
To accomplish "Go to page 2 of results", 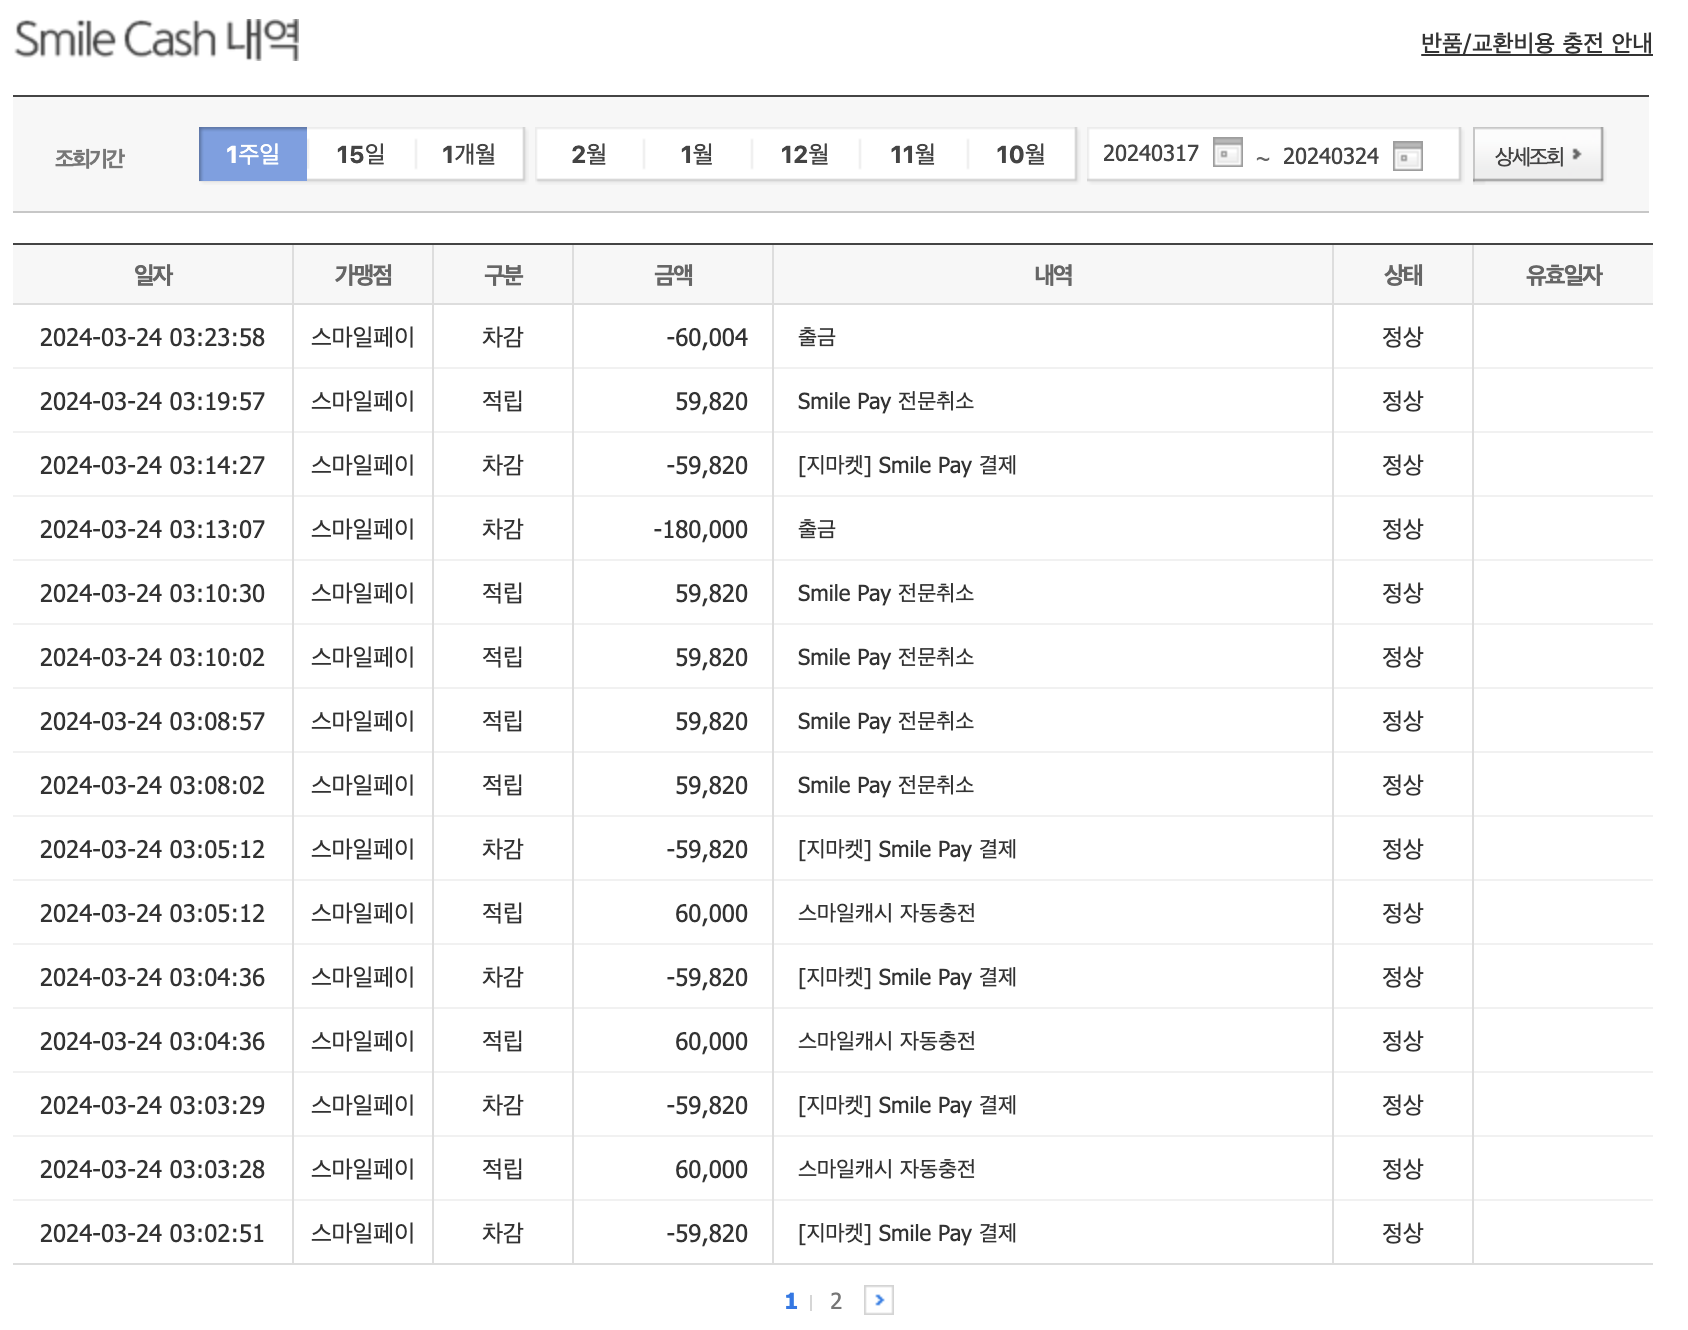I will click(836, 1301).
